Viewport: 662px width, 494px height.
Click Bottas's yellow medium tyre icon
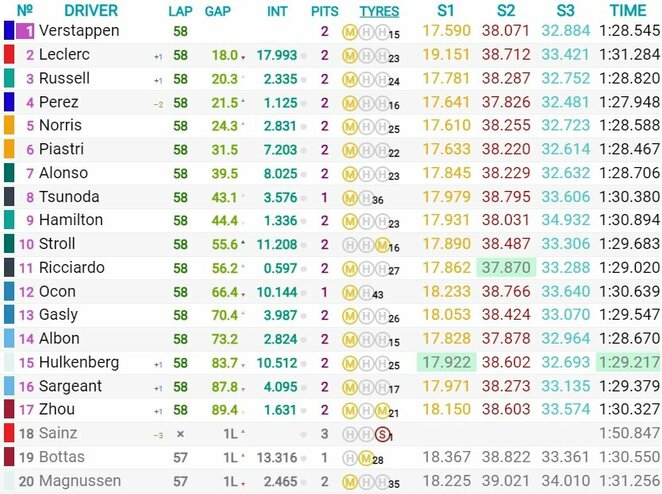pos(364,457)
